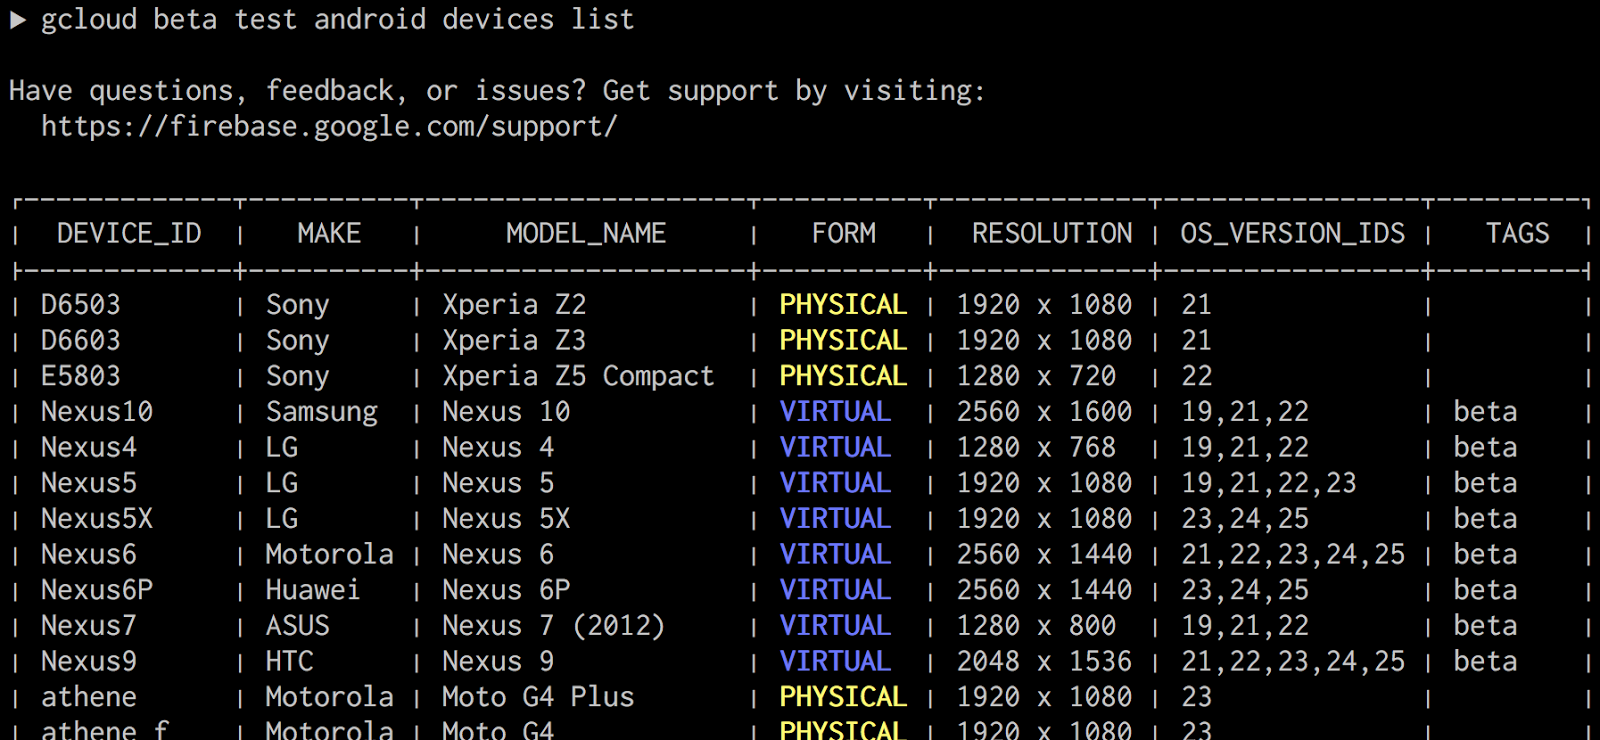Click the MODEL_NAME column header
This screenshot has width=1600, height=740.
[585, 234]
